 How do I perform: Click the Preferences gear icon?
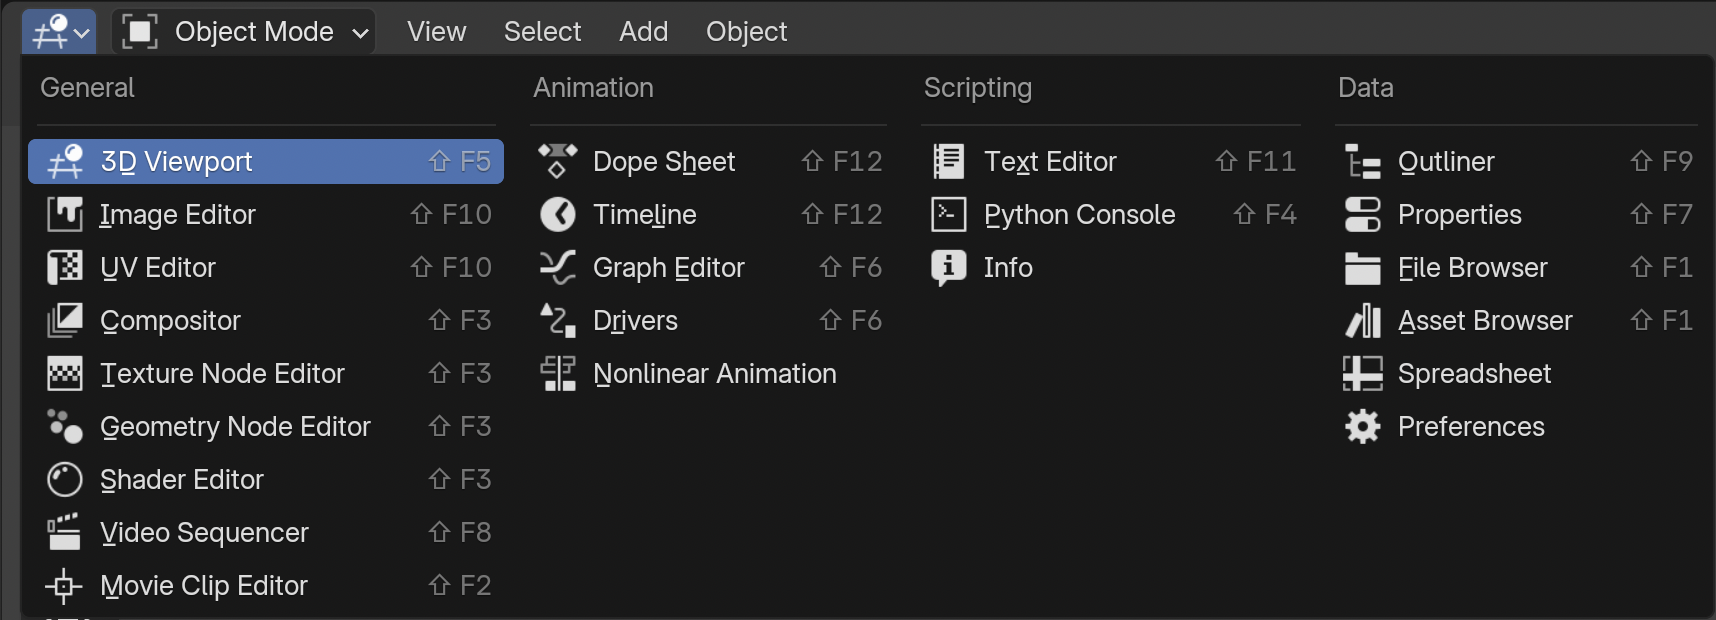(x=1363, y=426)
